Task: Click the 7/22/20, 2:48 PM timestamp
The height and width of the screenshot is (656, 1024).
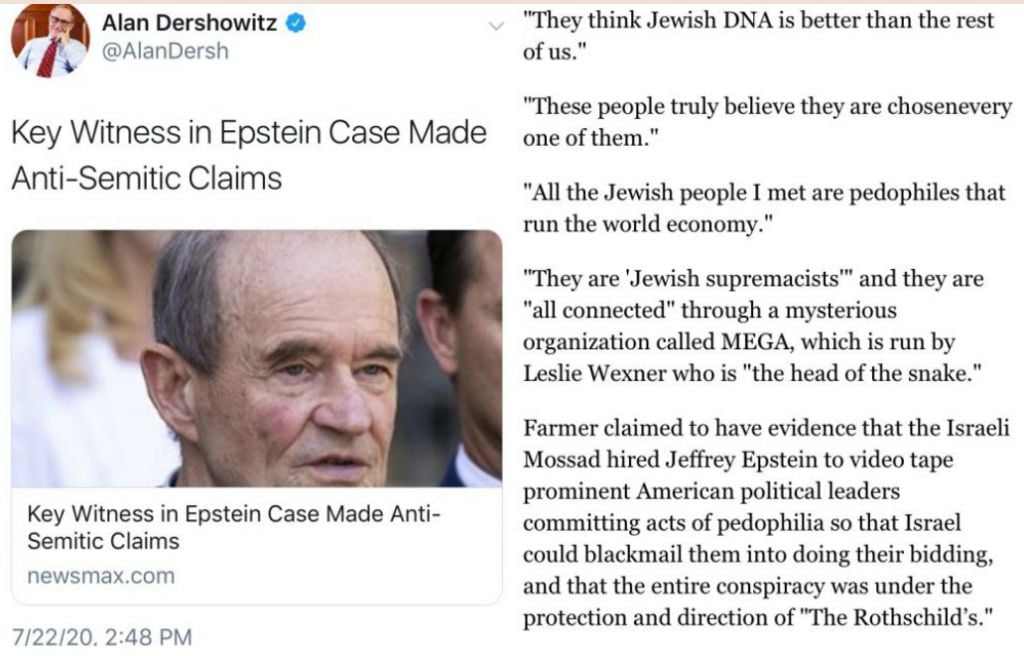Action: click(101, 637)
